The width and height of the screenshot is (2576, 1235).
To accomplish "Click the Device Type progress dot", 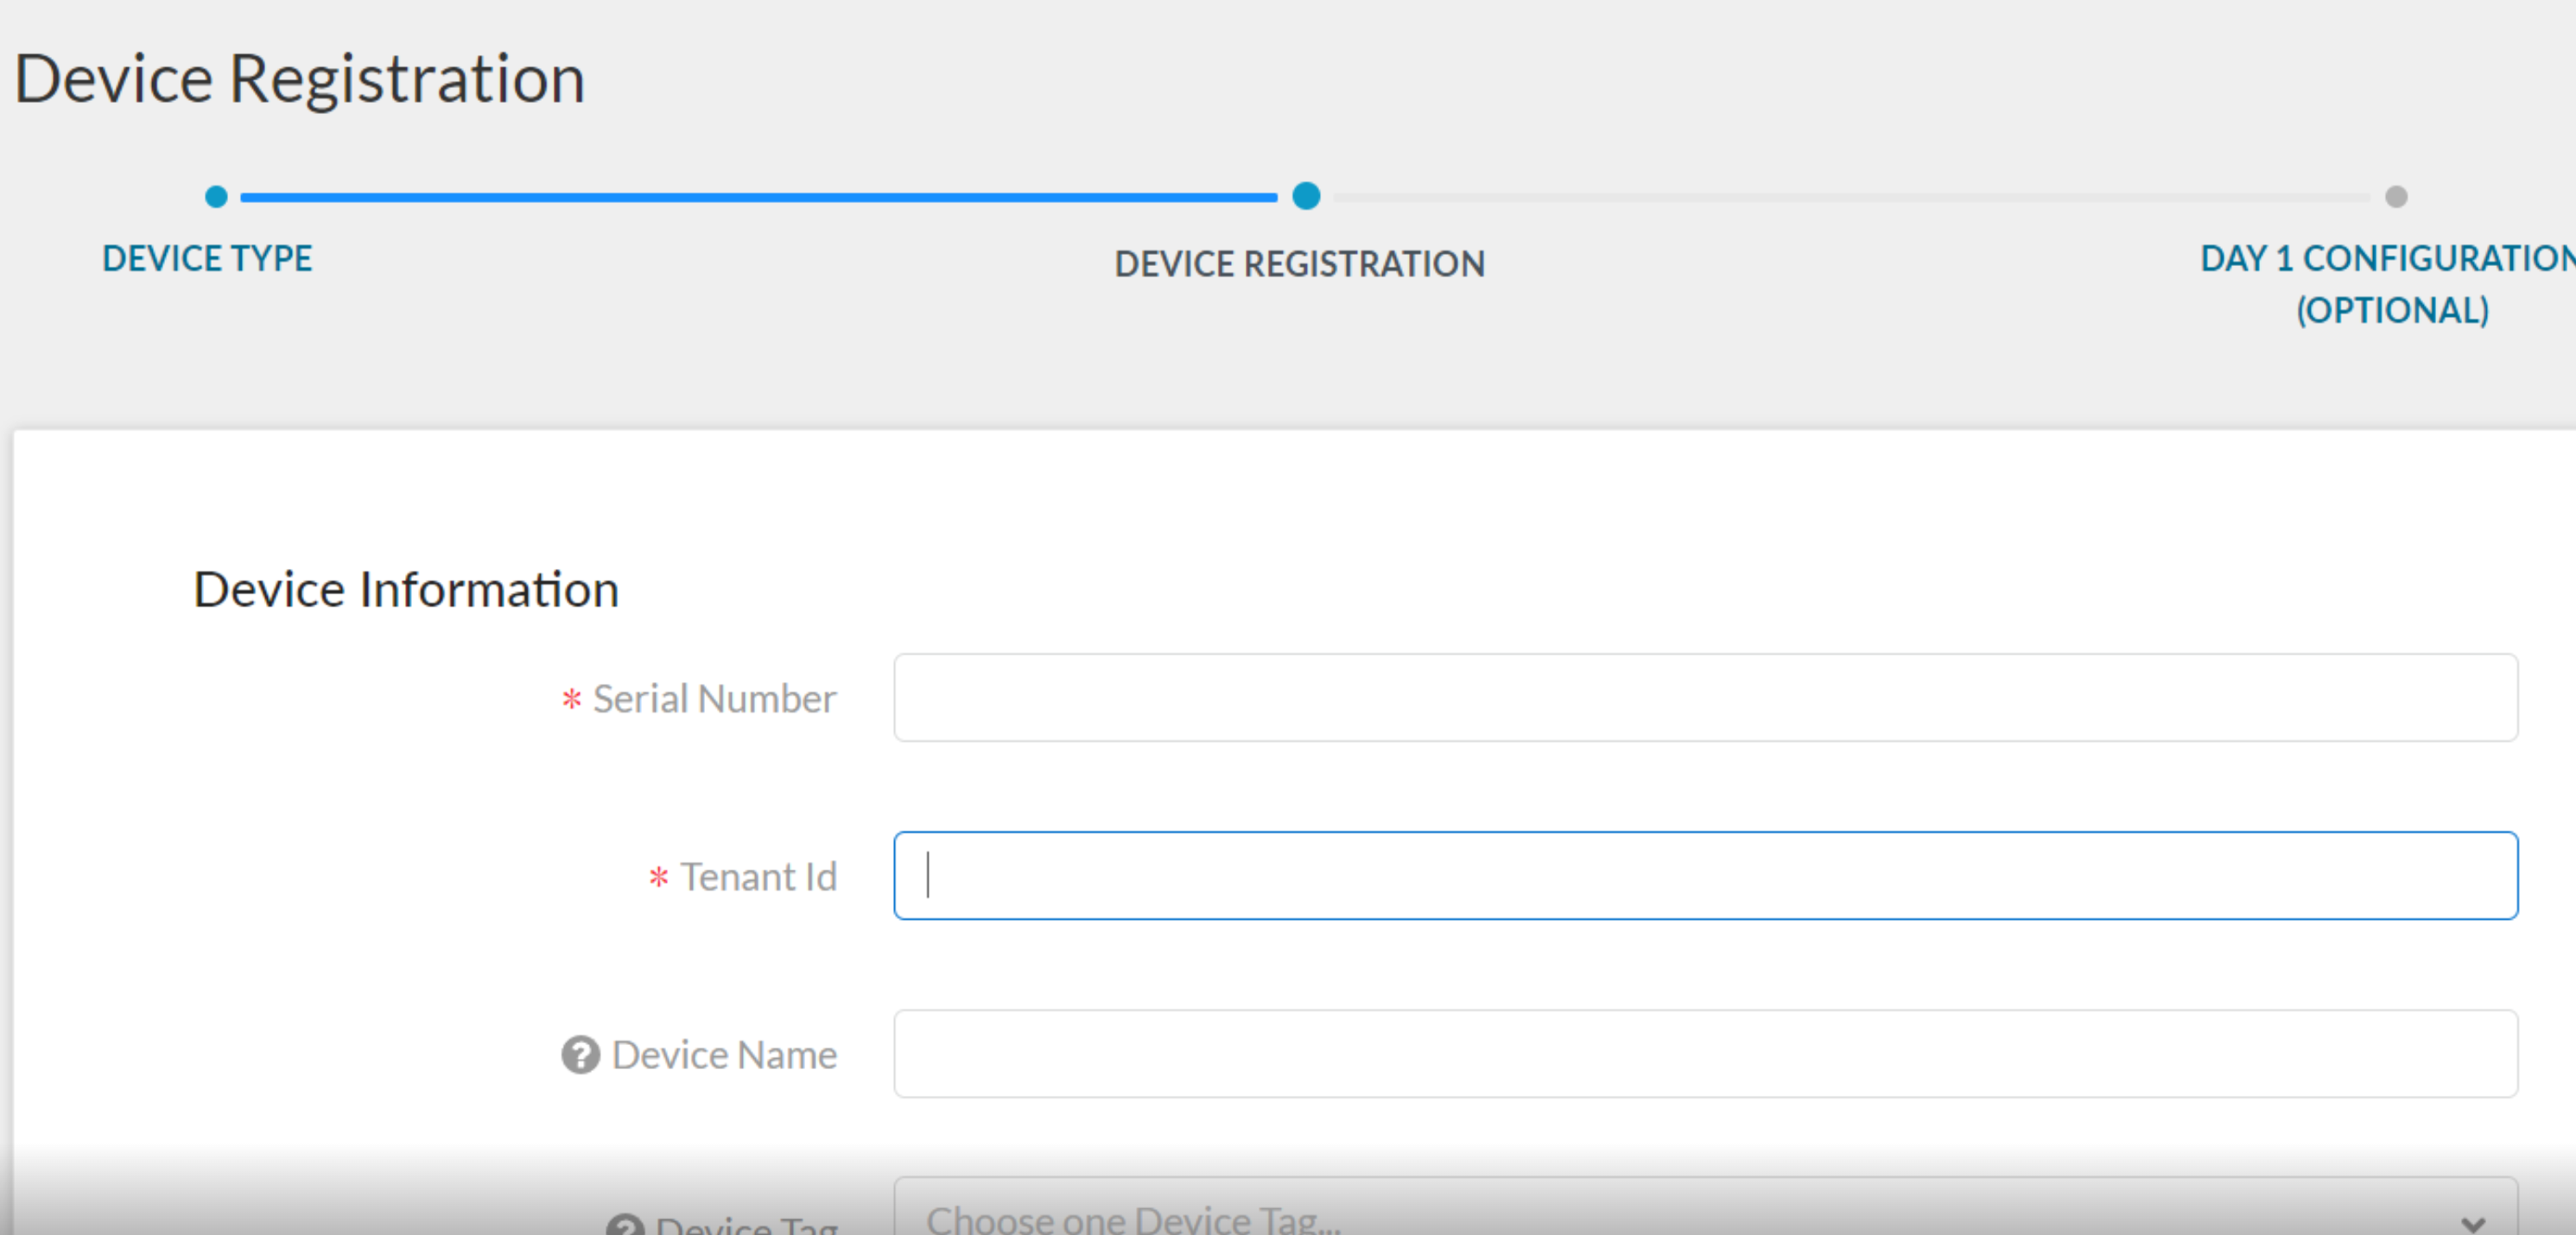I will (216, 197).
